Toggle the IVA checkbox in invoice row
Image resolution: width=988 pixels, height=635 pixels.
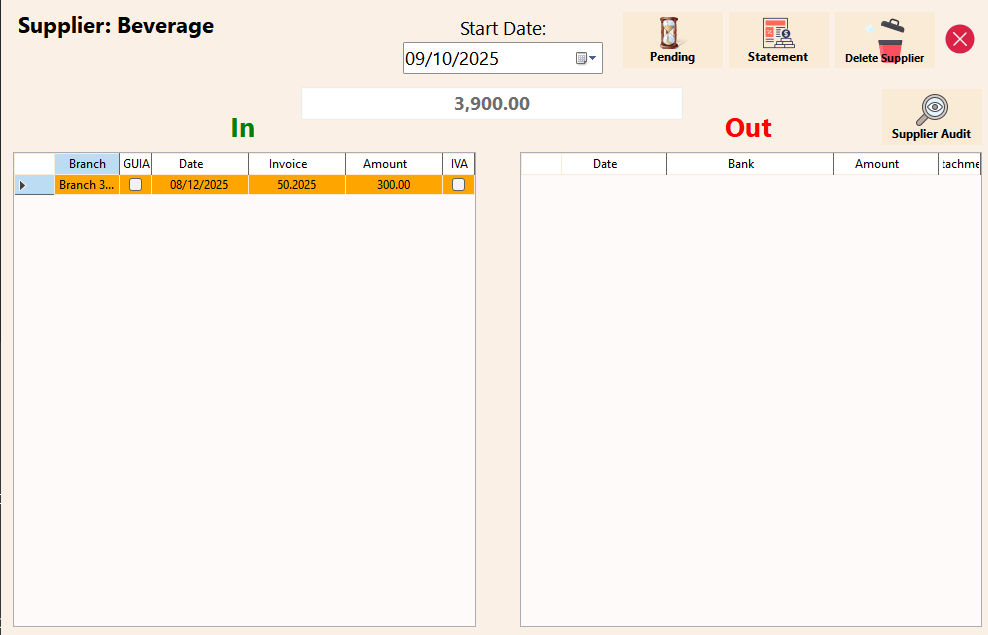tap(458, 185)
